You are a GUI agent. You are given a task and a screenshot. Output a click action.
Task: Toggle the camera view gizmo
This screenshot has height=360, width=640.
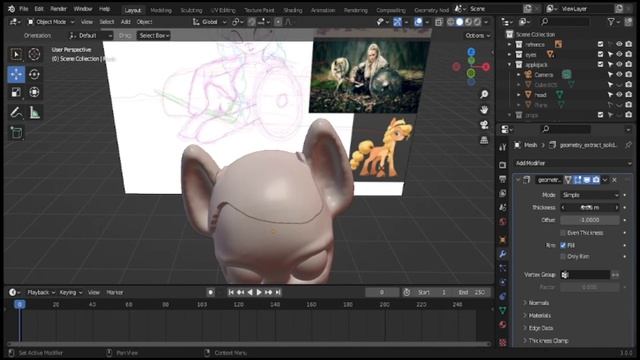click(x=484, y=125)
